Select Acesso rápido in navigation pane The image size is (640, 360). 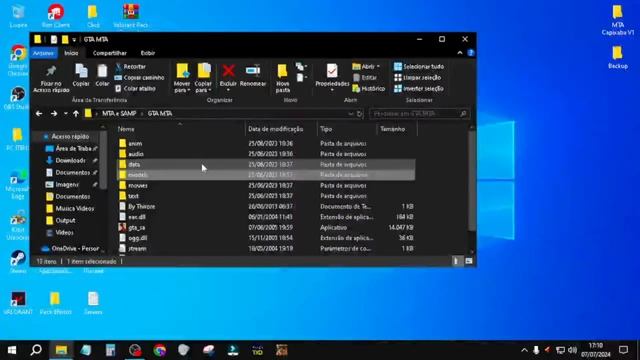point(70,137)
